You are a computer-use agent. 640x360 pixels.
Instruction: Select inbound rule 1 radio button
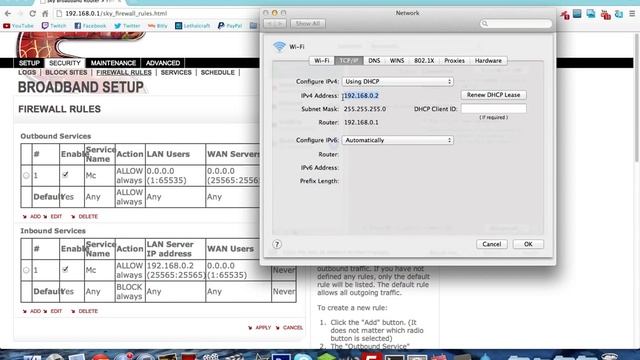[26, 270]
